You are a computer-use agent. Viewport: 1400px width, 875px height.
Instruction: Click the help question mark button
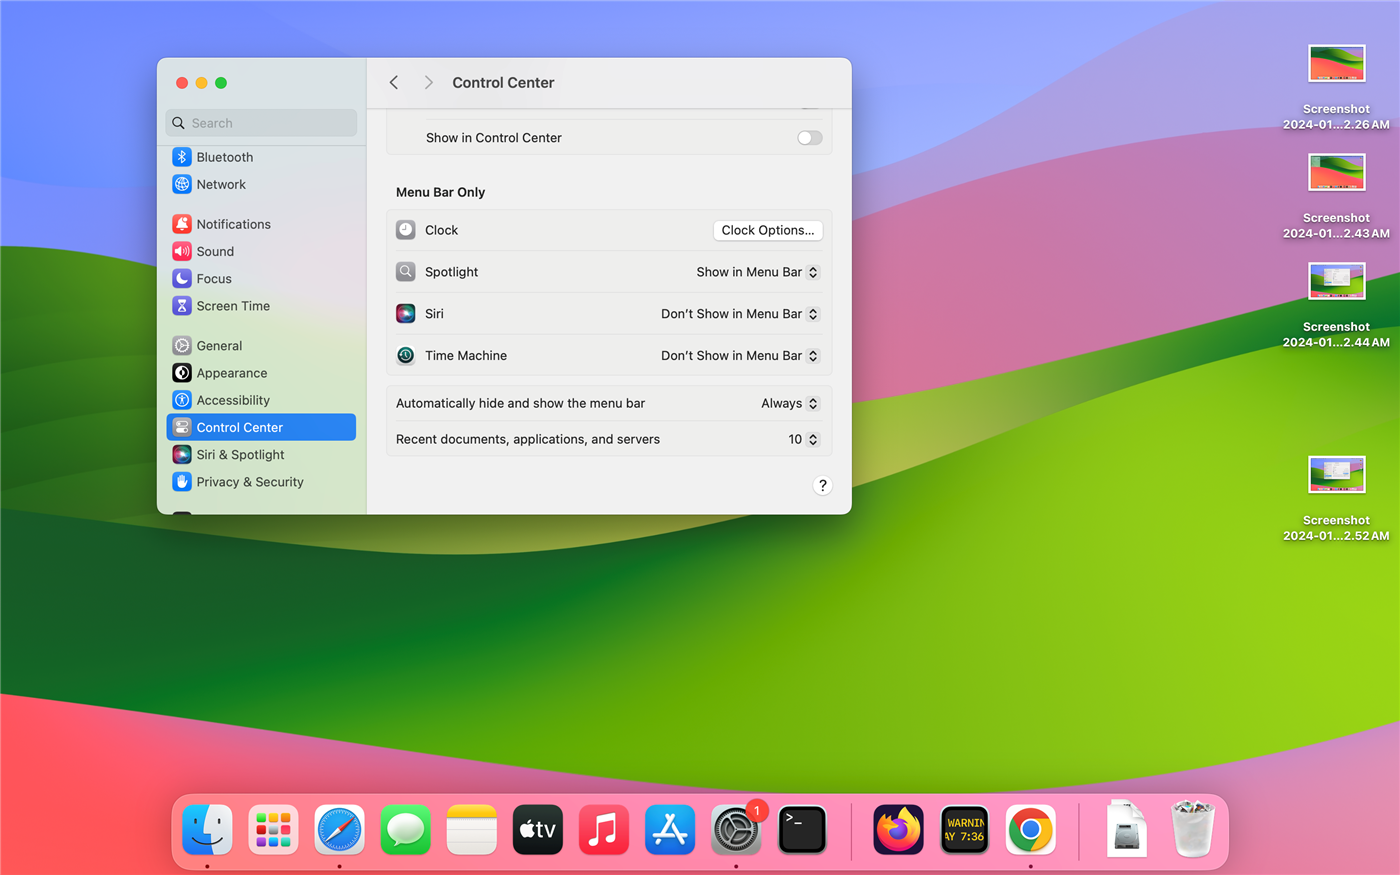[x=822, y=486]
